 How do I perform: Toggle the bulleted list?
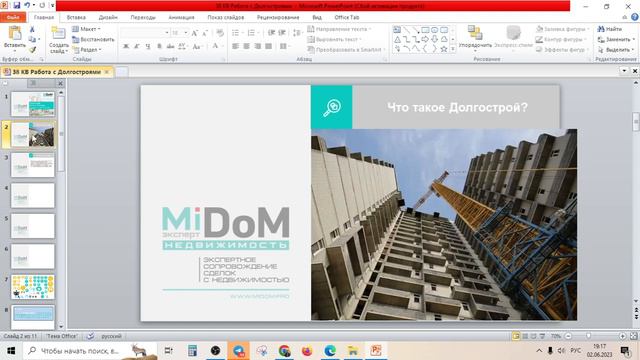[x=237, y=33]
